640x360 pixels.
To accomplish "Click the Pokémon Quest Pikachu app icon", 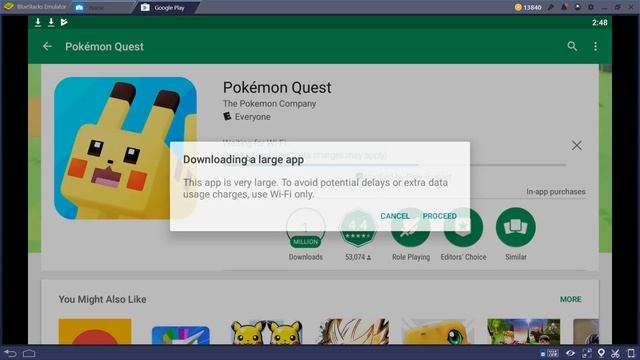I will coord(125,148).
